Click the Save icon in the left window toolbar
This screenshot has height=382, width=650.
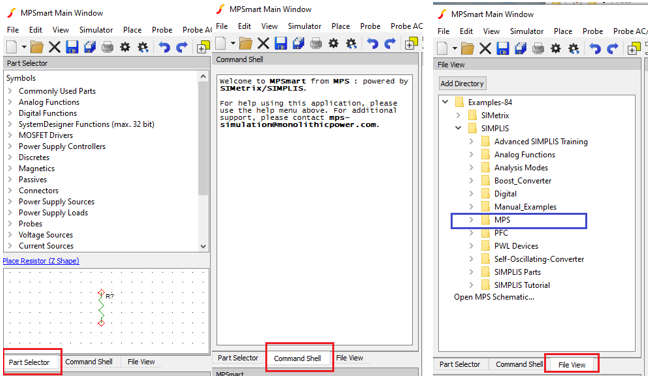pos(72,47)
